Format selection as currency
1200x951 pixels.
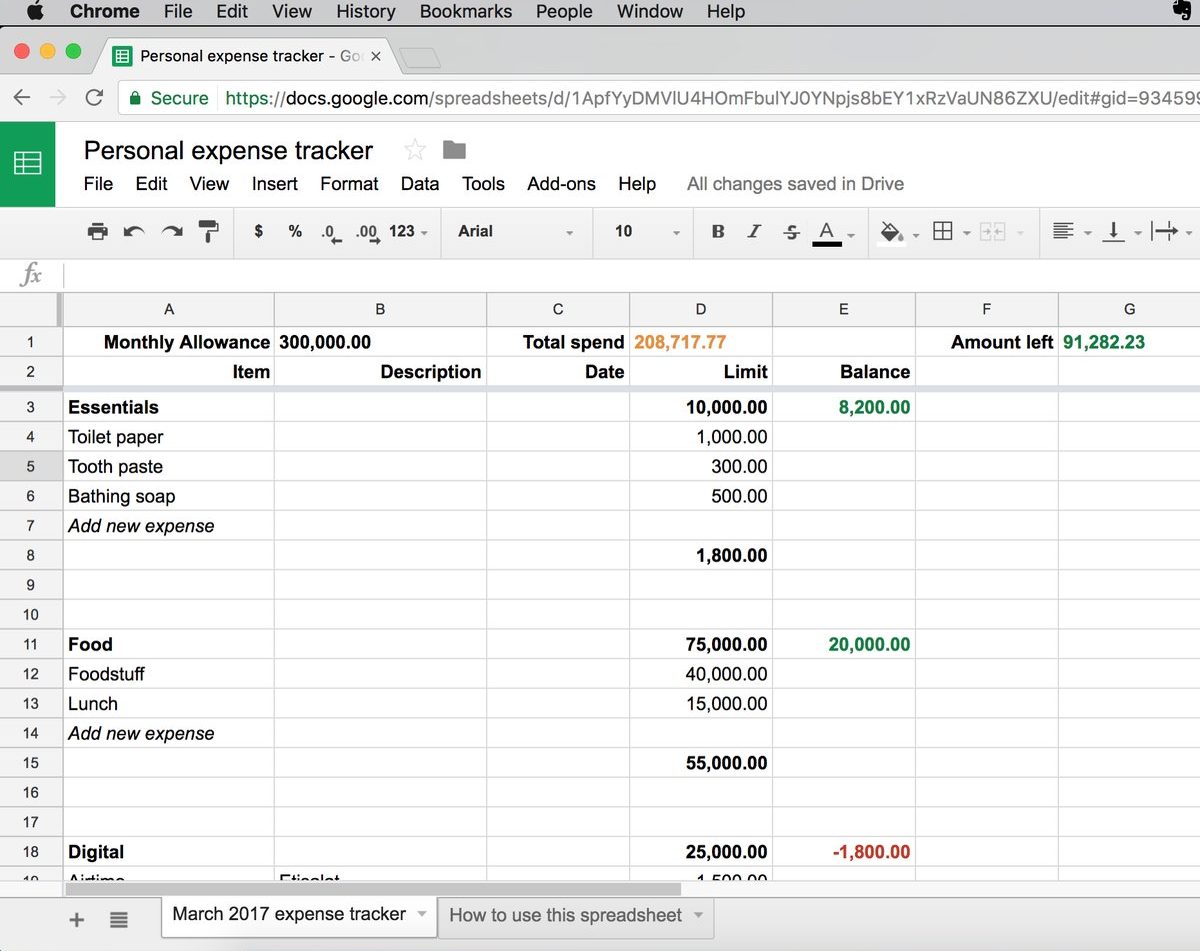[x=259, y=231]
